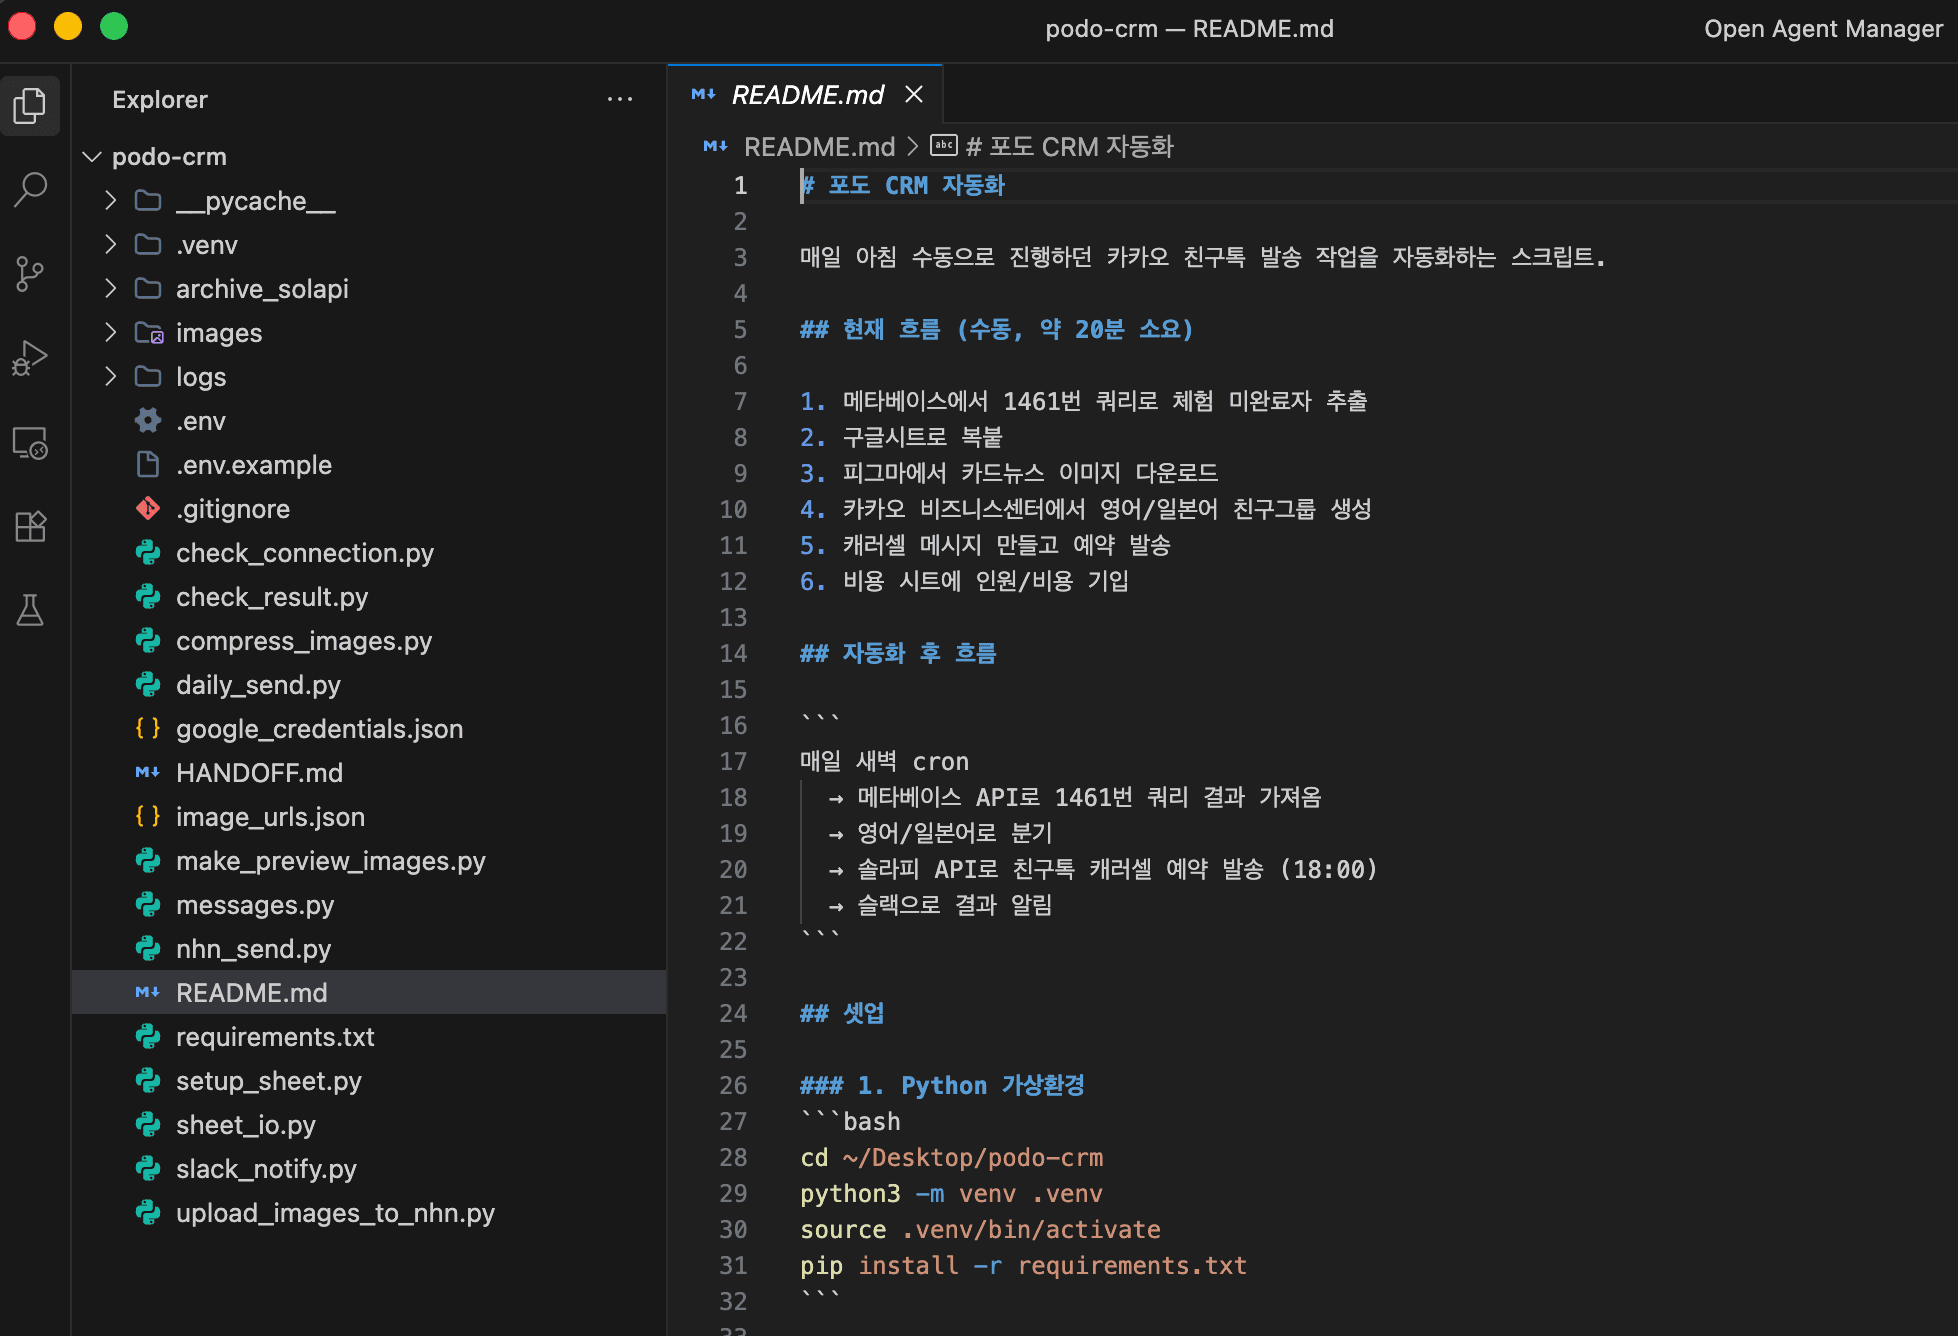Open slack_notify.py file
This screenshot has width=1958, height=1336.
tap(369, 1169)
